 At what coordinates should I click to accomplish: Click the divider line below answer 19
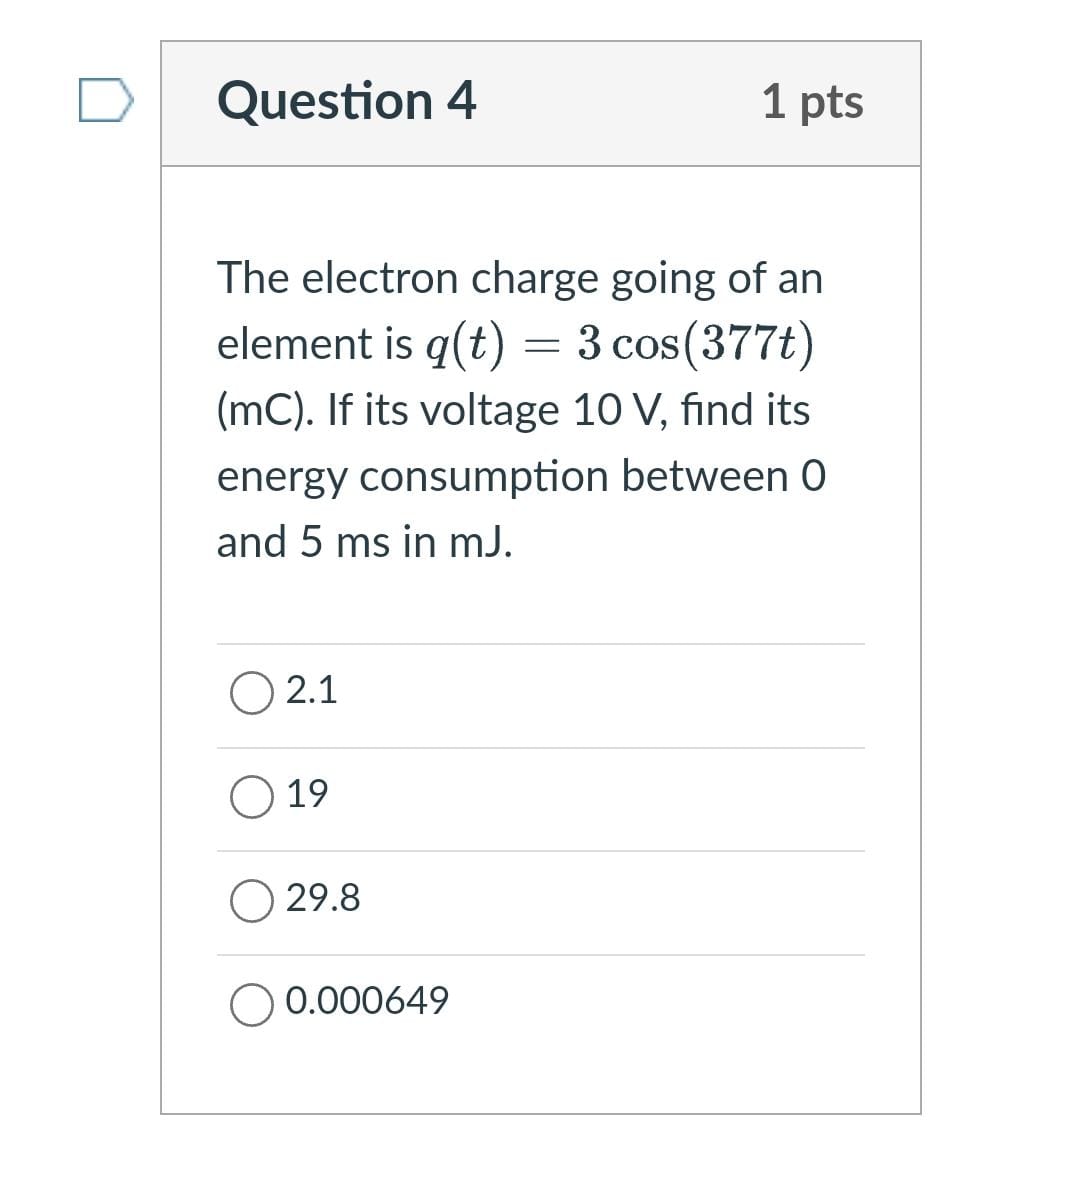tap(540, 851)
